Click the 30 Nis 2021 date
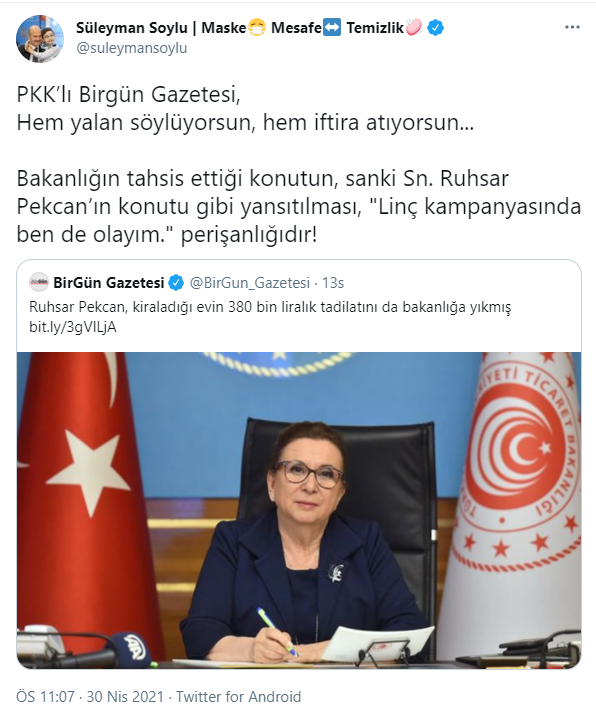The height and width of the screenshot is (713, 596). pyautogui.click(x=125, y=697)
